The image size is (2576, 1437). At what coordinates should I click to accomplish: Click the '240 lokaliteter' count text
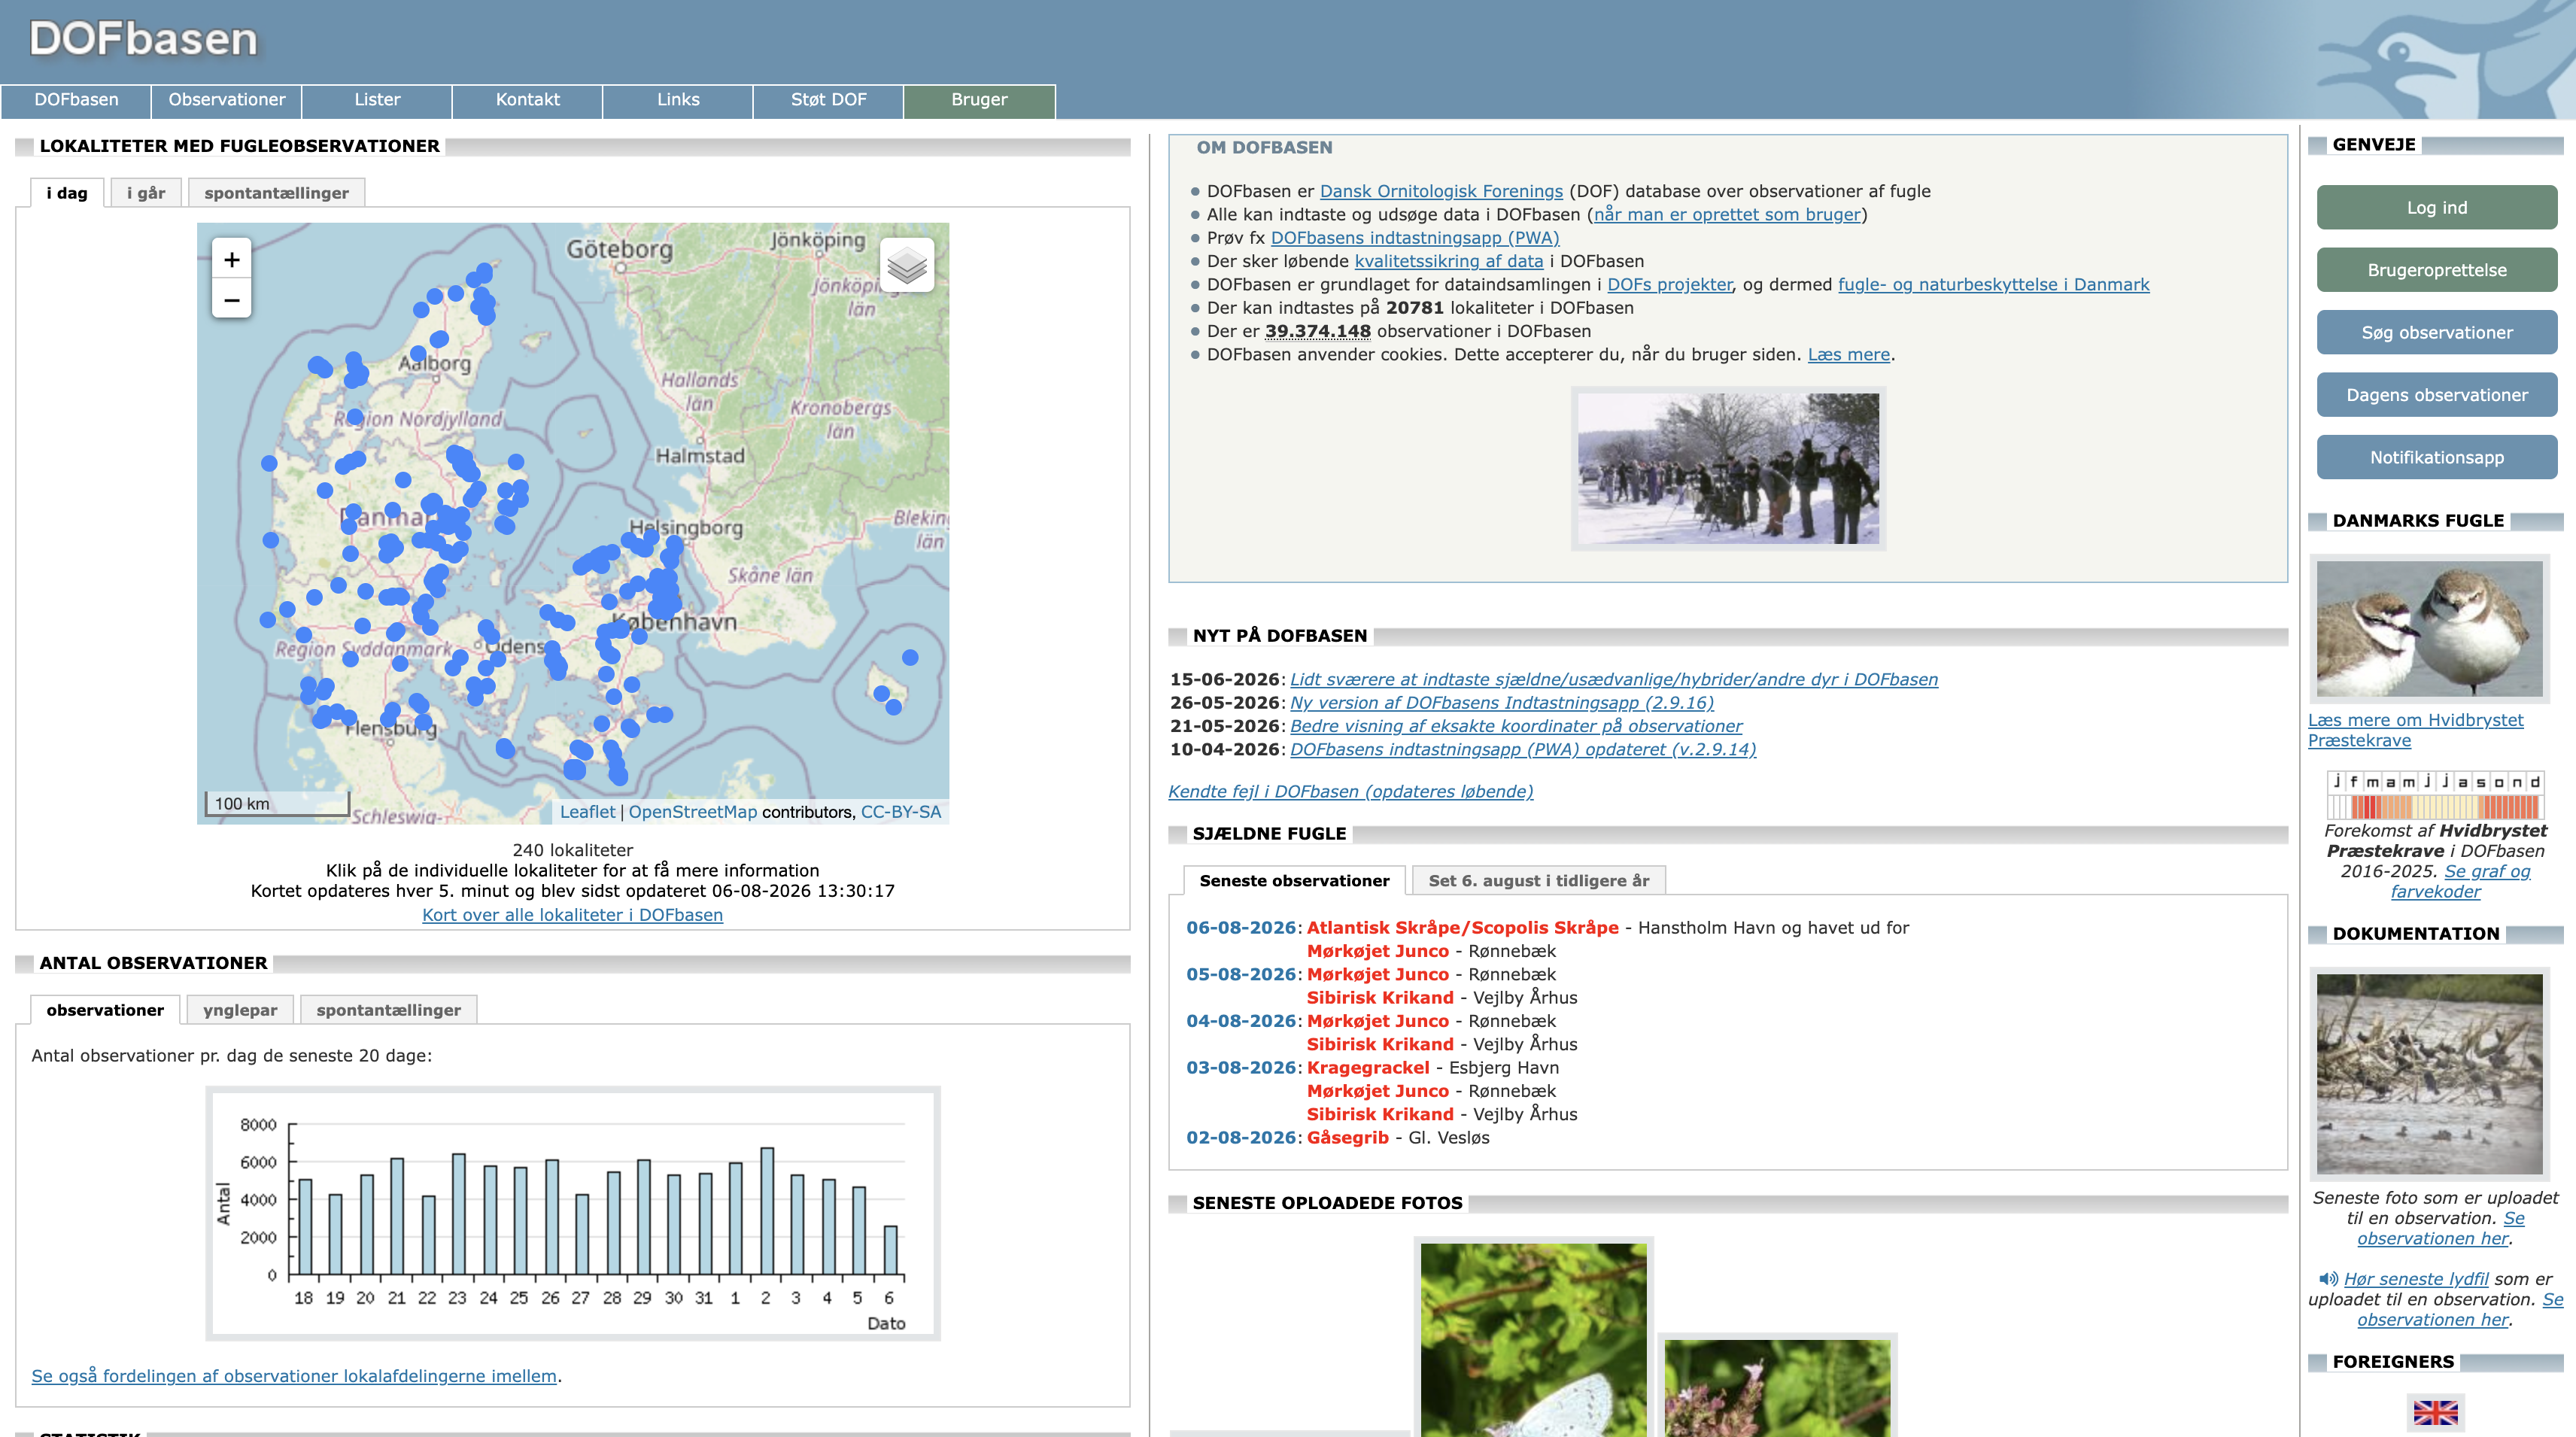pos(572,850)
